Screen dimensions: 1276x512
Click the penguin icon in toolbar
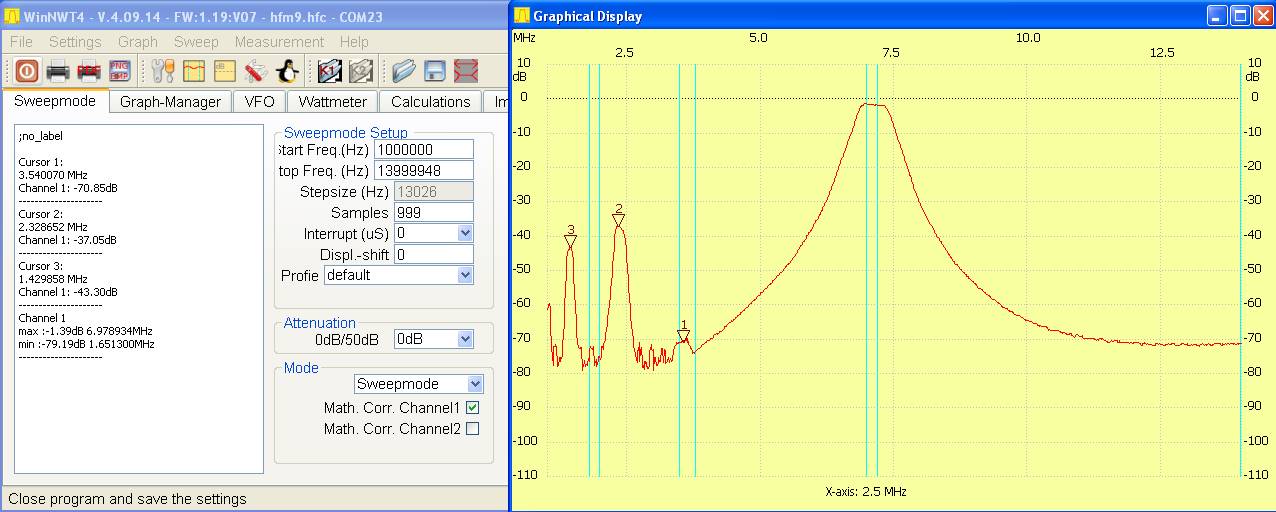click(288, 71)
